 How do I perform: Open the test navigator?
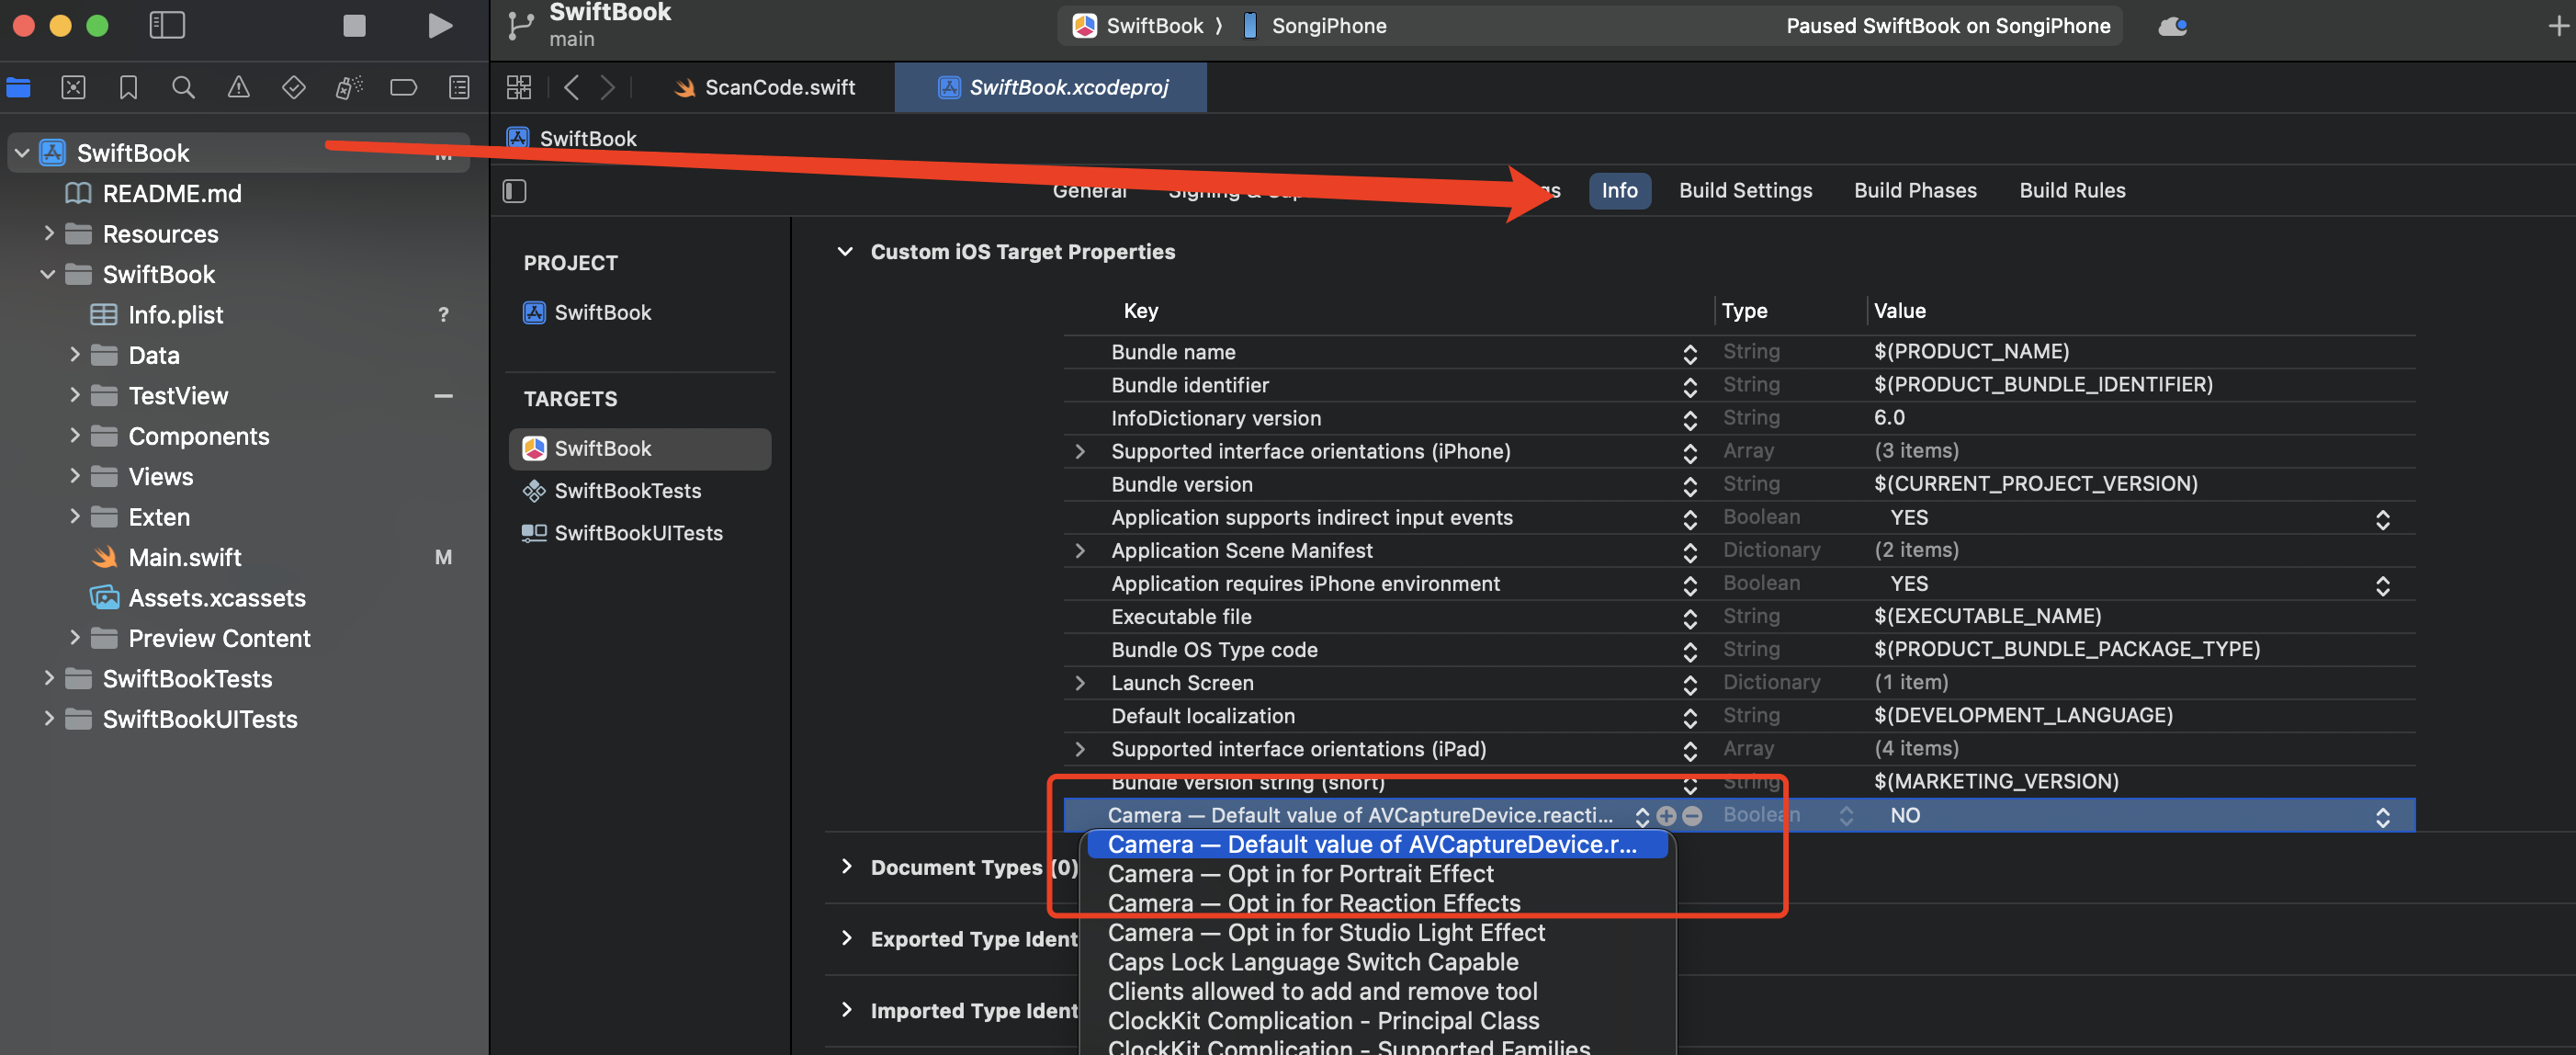(x=293, y=87)
